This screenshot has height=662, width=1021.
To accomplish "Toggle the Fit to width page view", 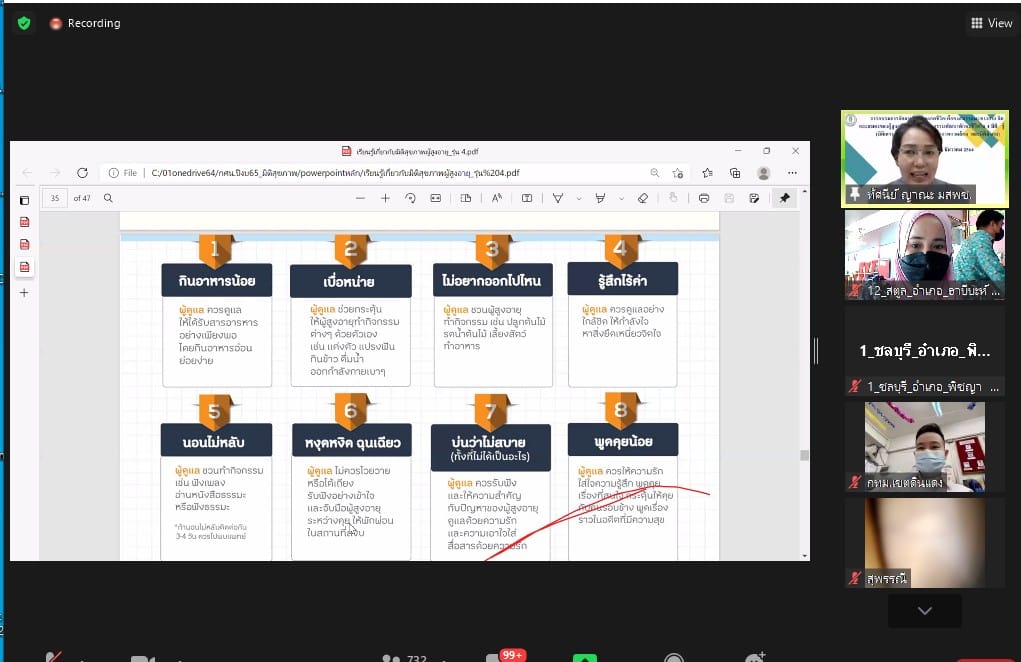I will point(435,198).
